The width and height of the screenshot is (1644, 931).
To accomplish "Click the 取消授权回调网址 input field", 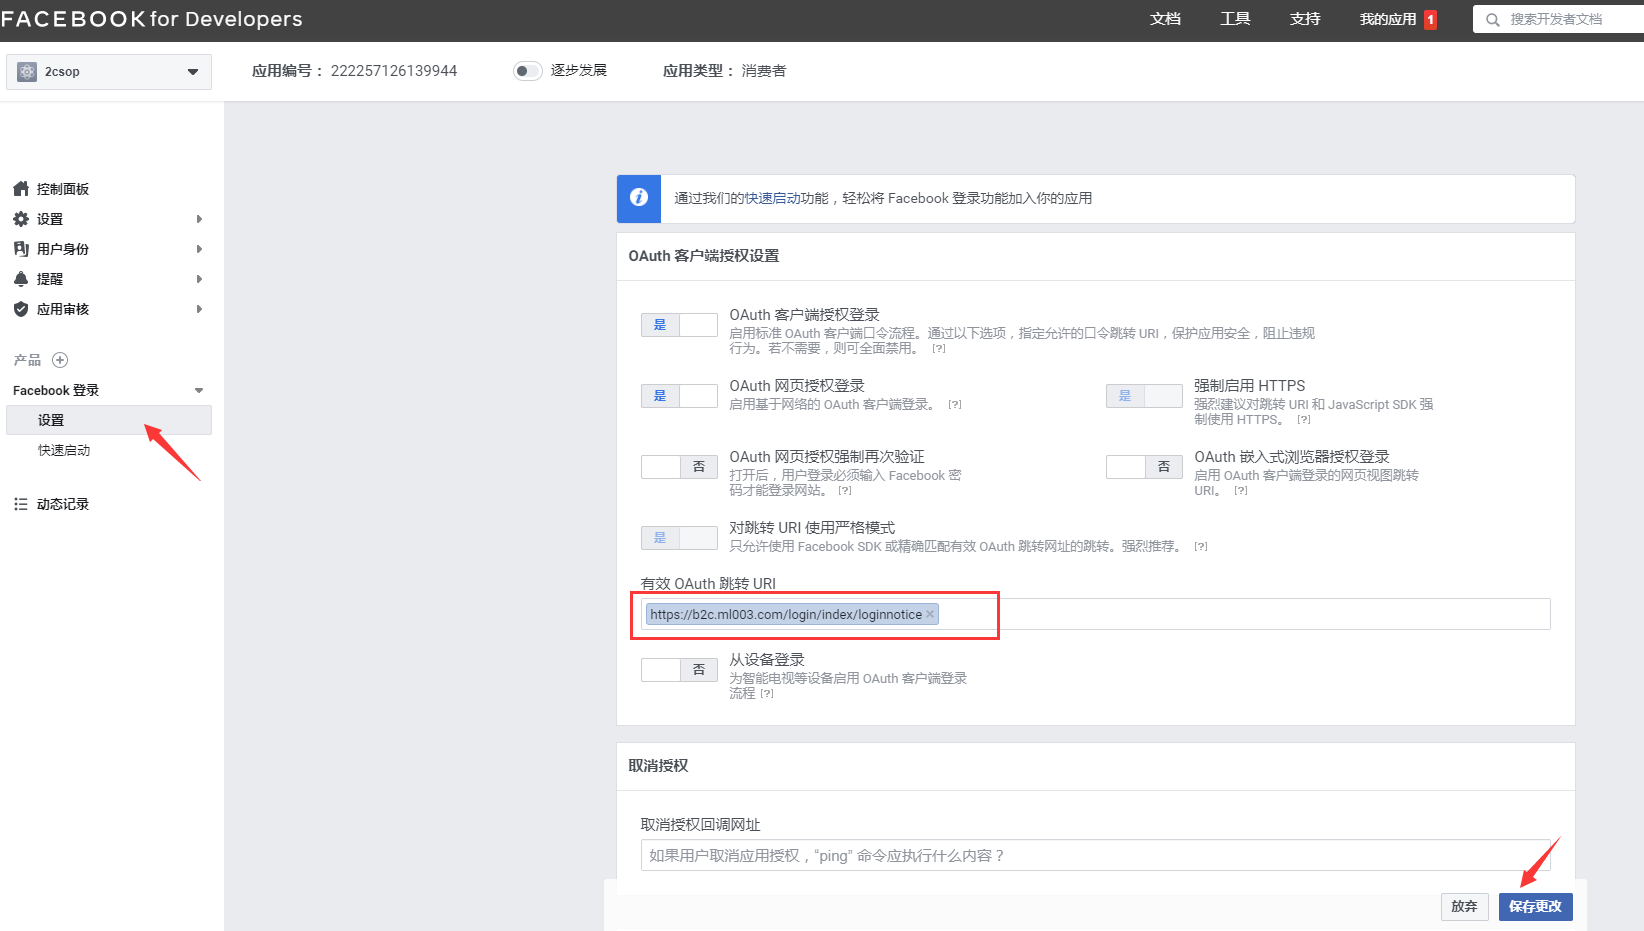I will [1095, 855].
